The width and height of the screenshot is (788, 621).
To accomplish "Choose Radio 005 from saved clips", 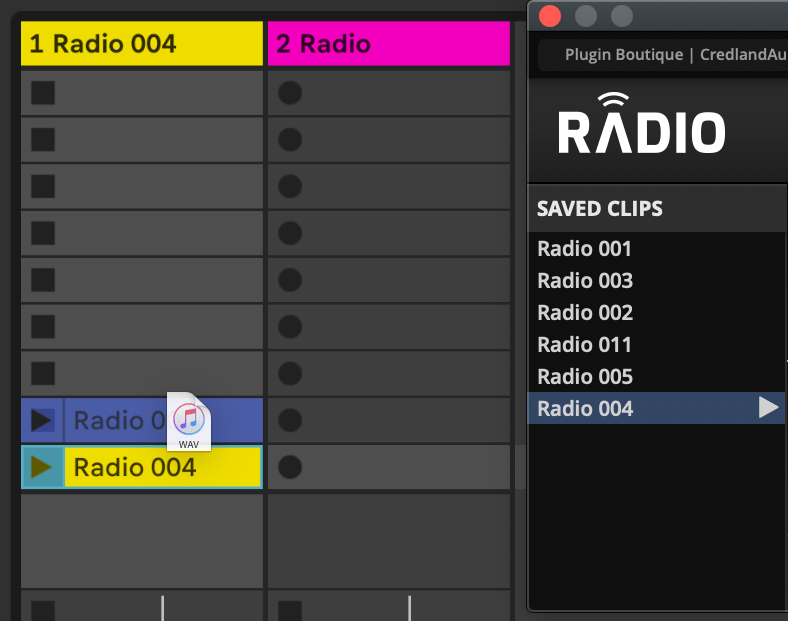I will [585, 377].
